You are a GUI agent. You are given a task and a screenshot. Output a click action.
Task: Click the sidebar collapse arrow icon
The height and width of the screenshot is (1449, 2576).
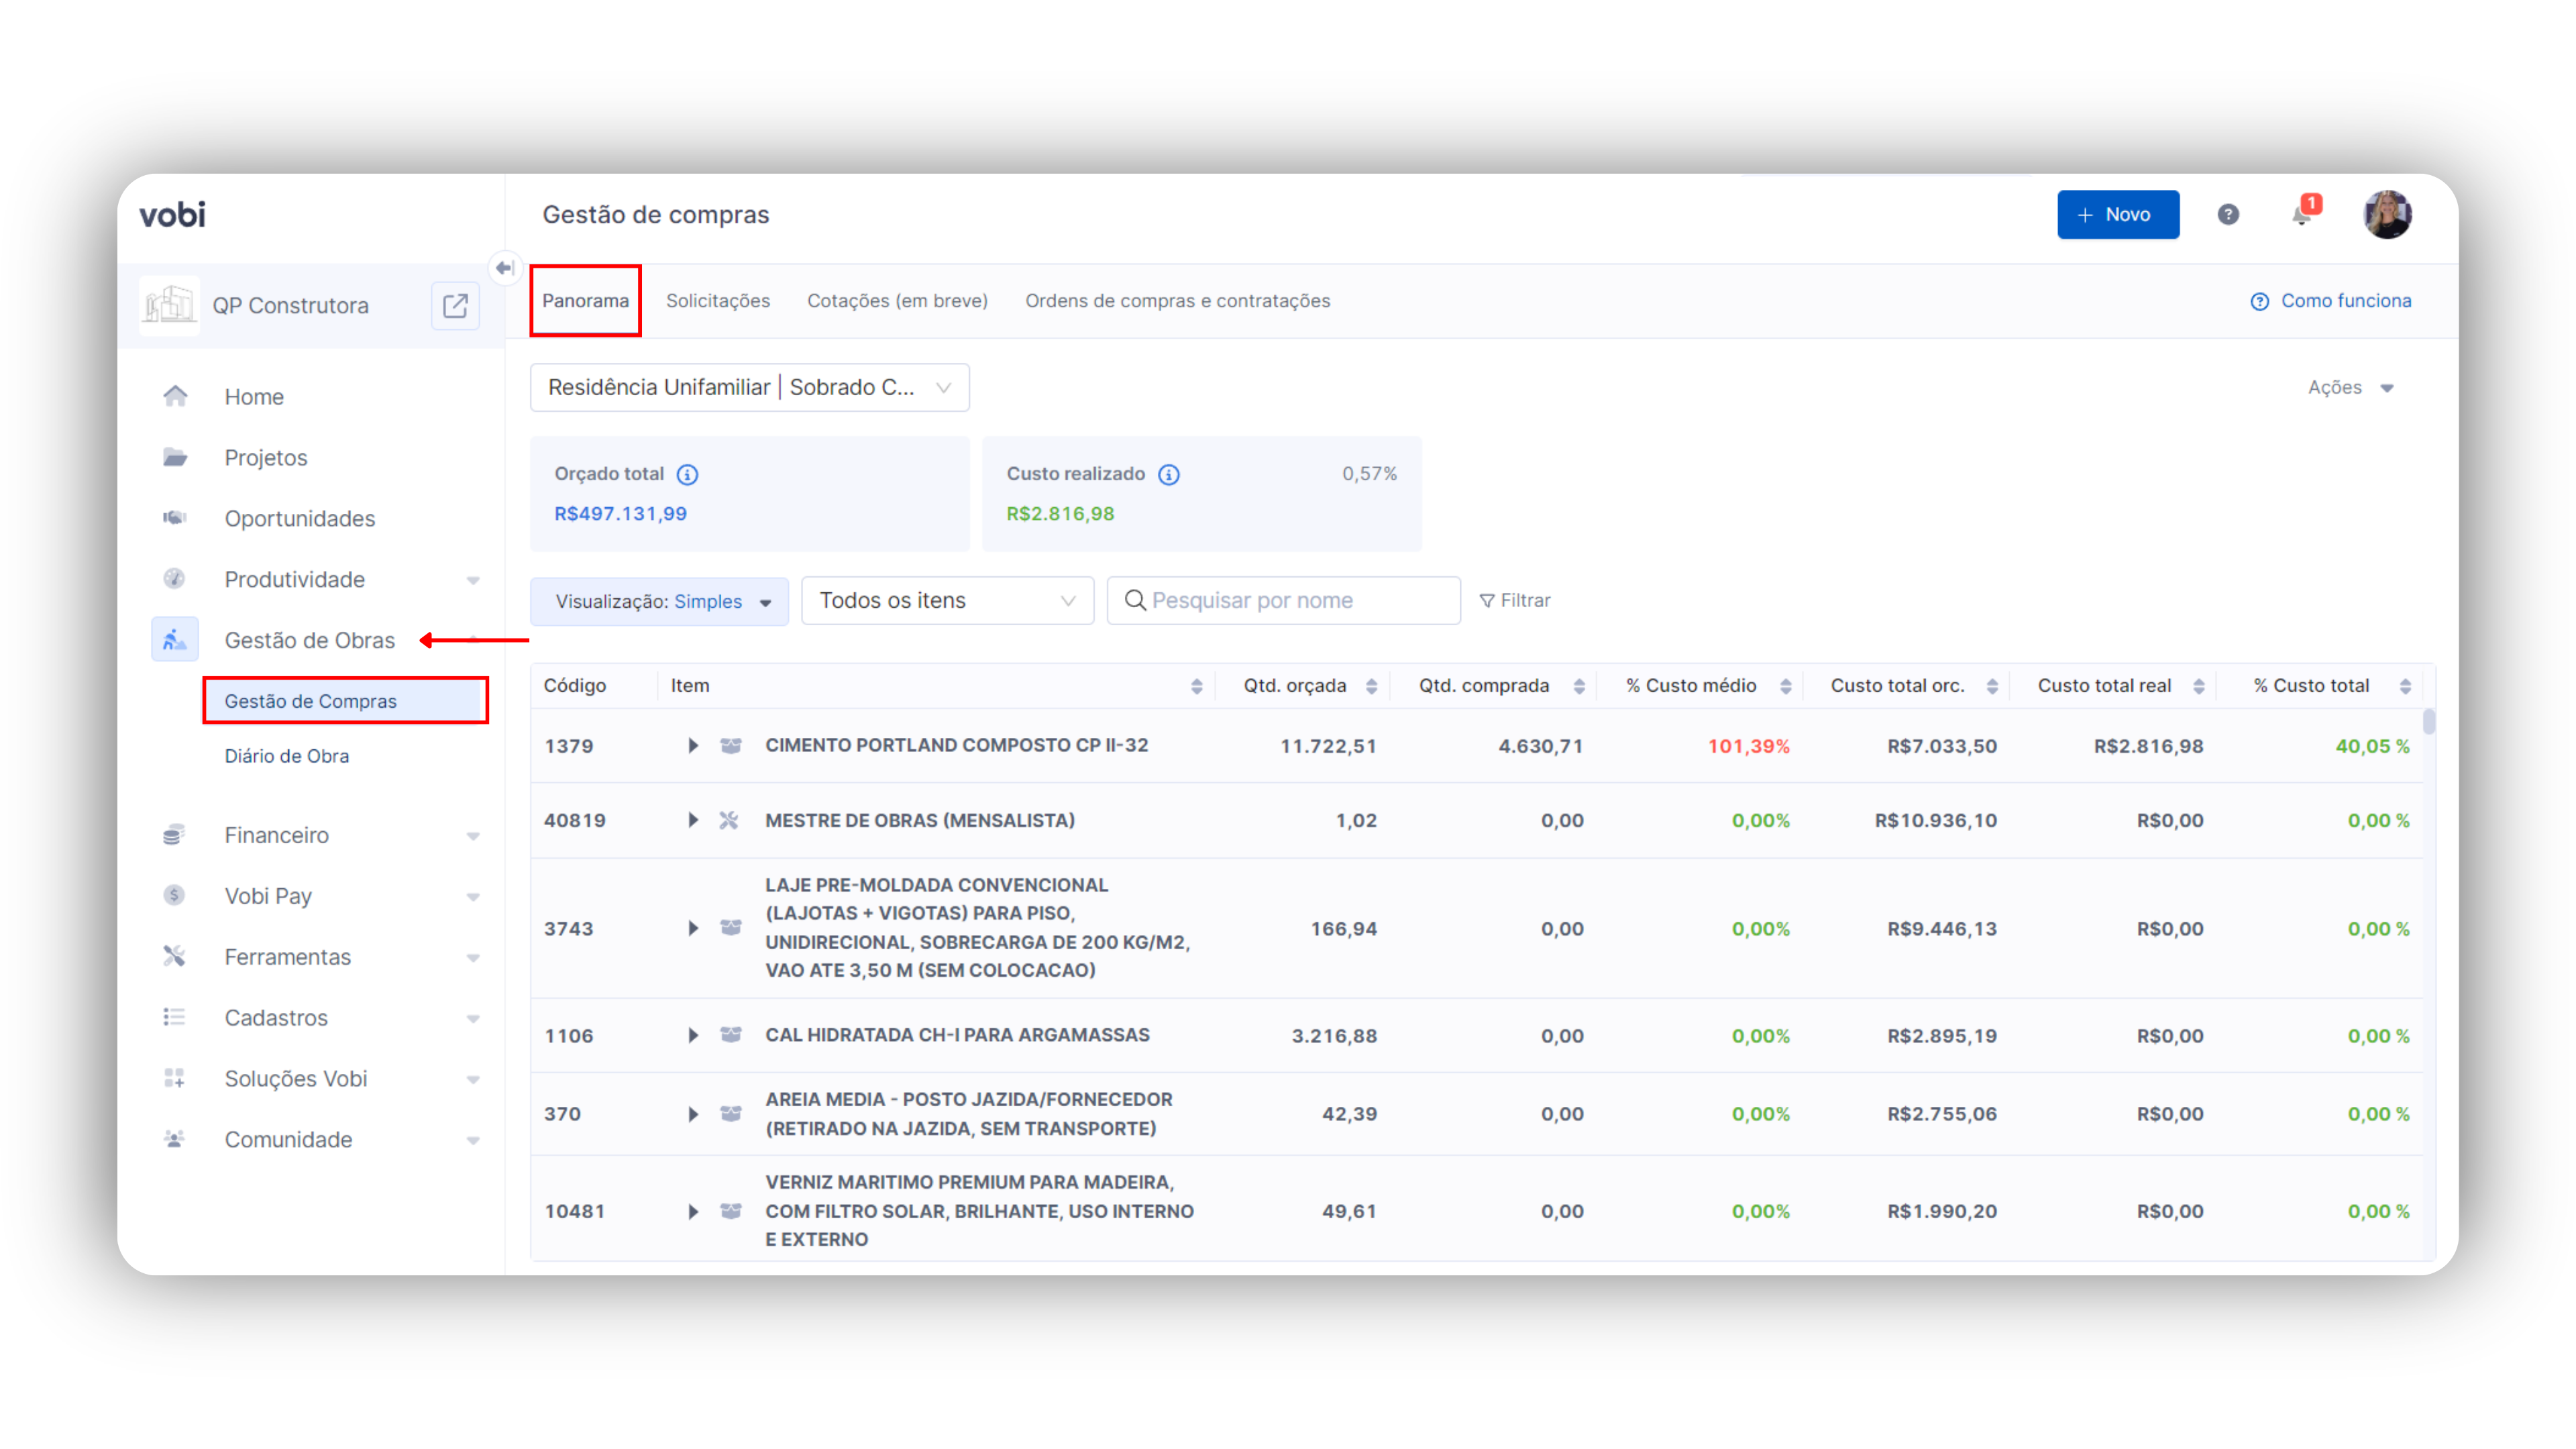pyautogui.click(x=505, y=268)
